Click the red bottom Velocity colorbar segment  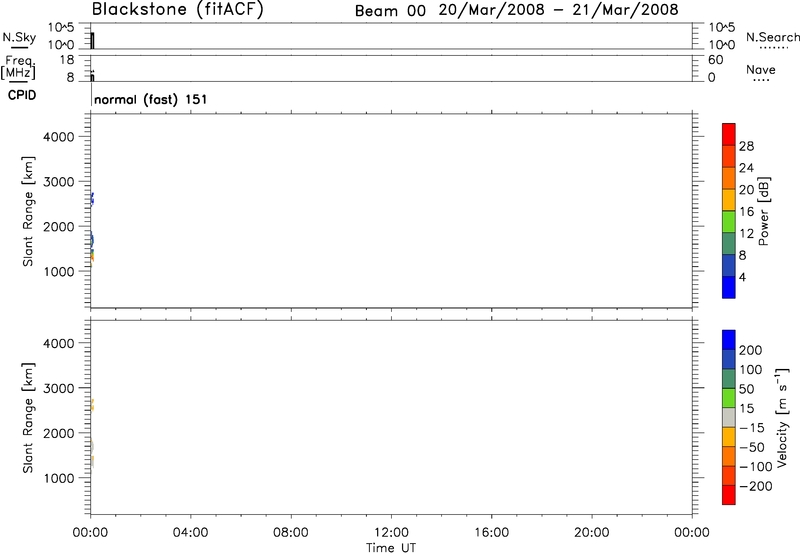pyautogui.click(x=729, y=495)
